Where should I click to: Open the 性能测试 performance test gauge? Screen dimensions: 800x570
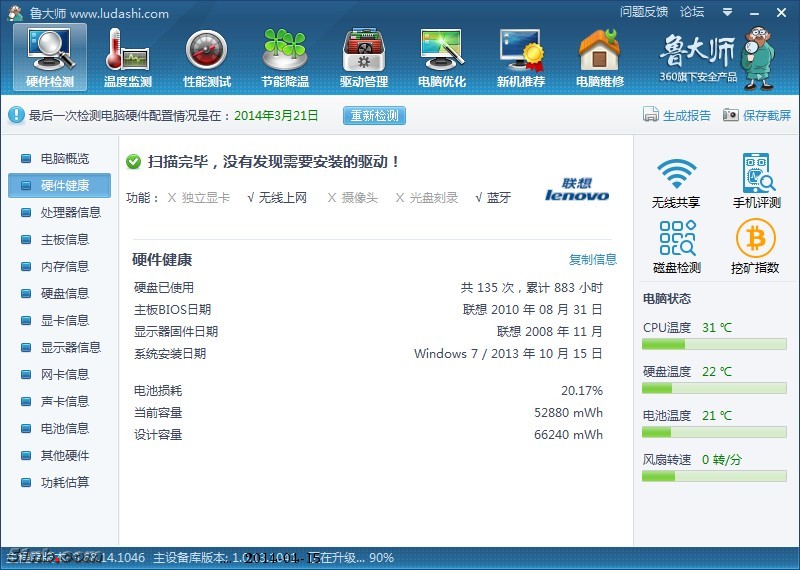[x=206, y=56]
